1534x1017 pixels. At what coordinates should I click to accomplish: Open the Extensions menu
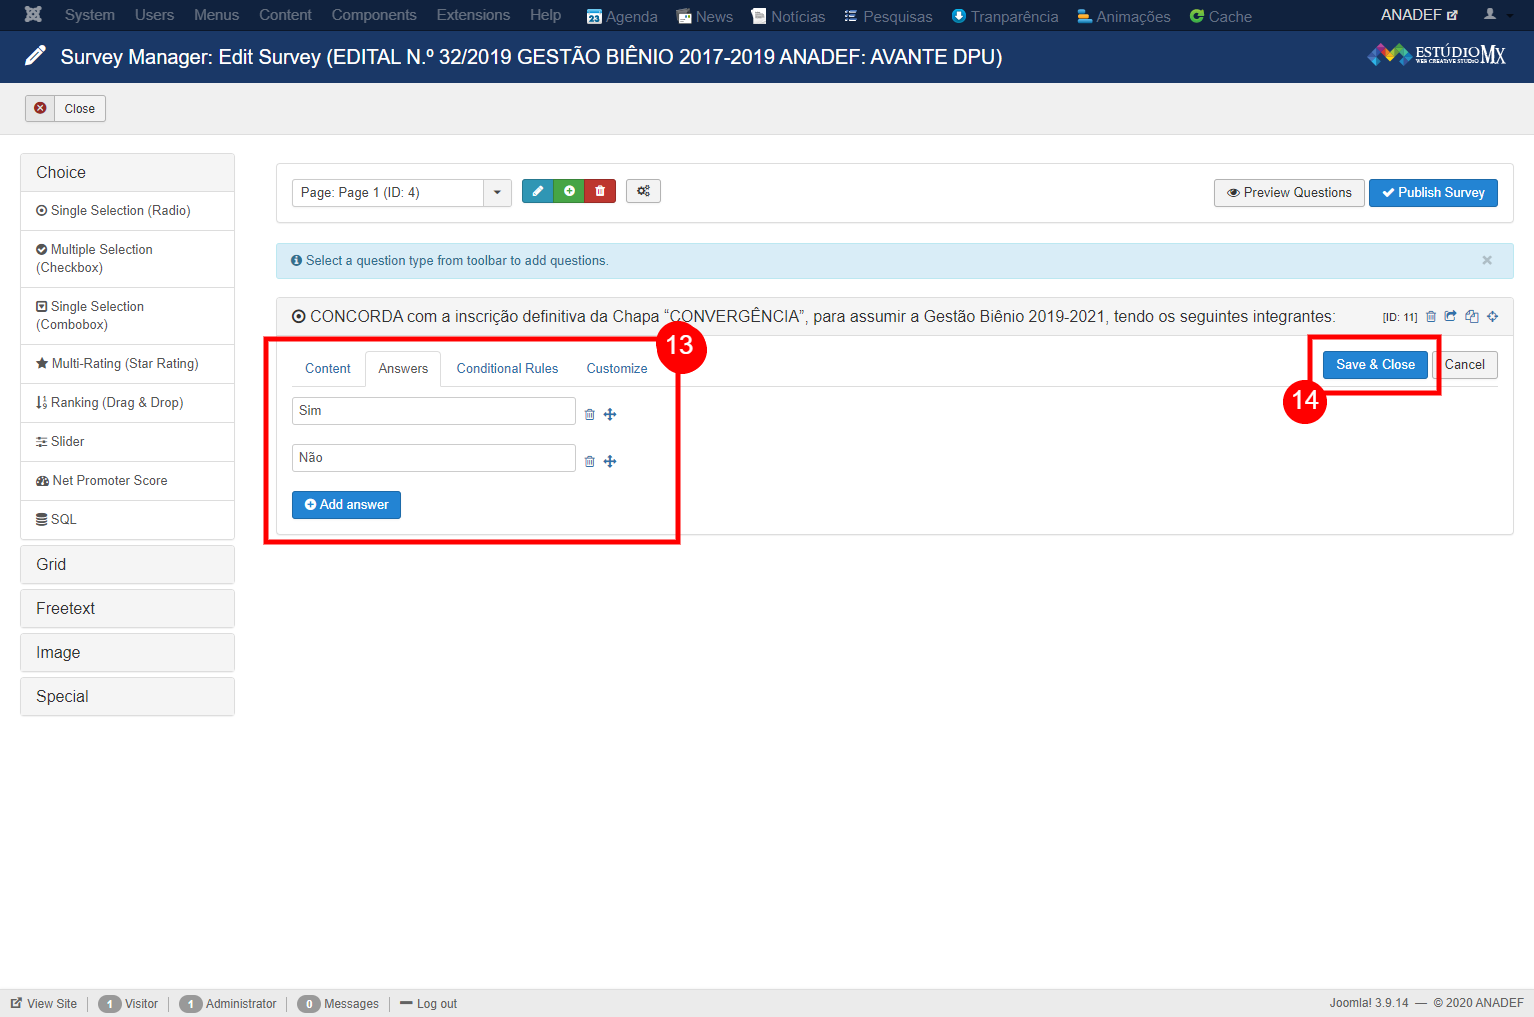tap(473, 15)
